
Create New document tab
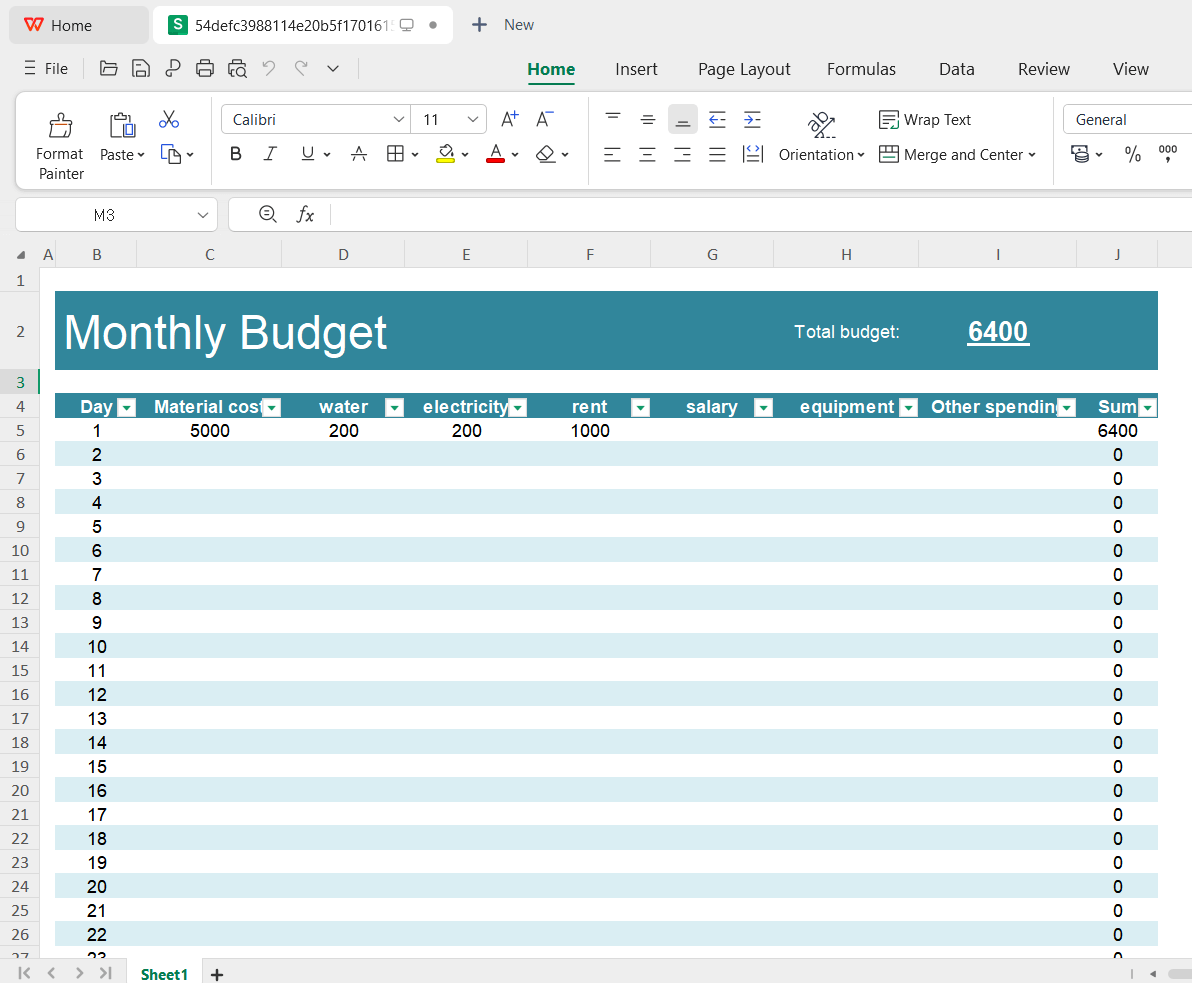coord(502,25)
